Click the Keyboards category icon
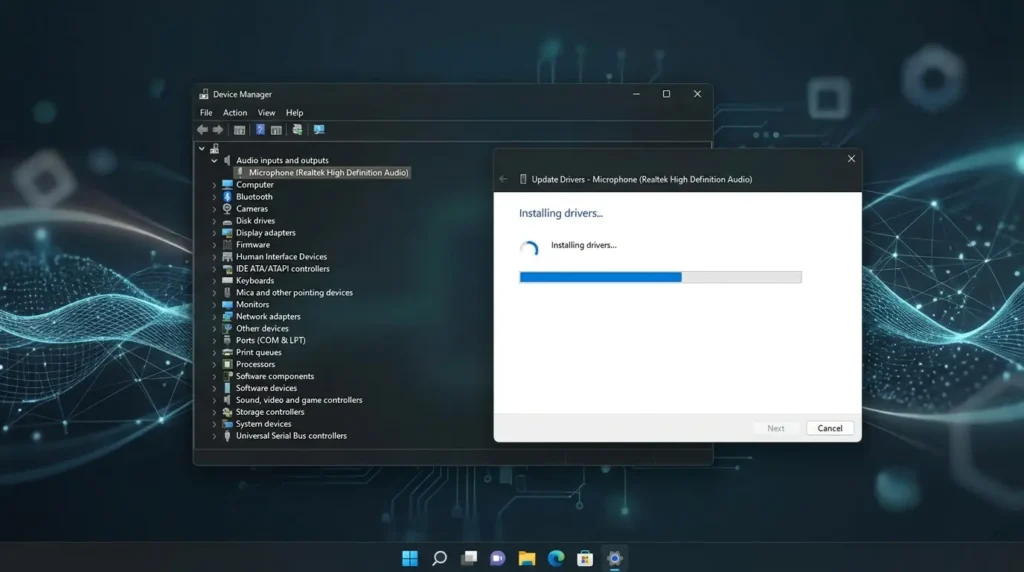 [227, 280]
